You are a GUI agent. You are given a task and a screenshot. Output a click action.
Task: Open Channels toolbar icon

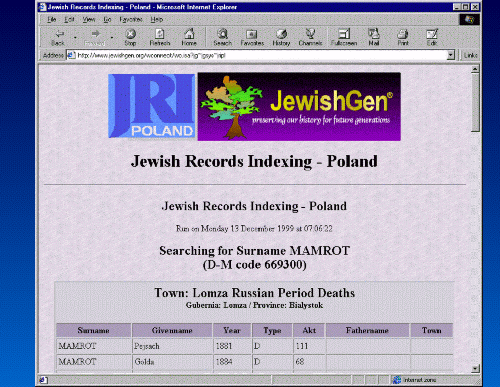310,33
